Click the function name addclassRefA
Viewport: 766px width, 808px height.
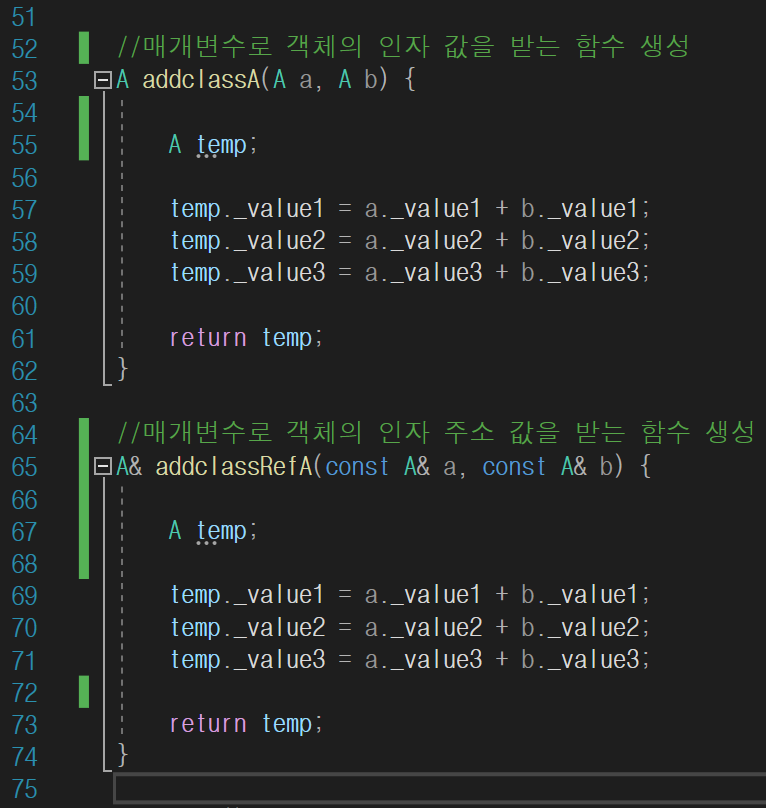(234, 466)
